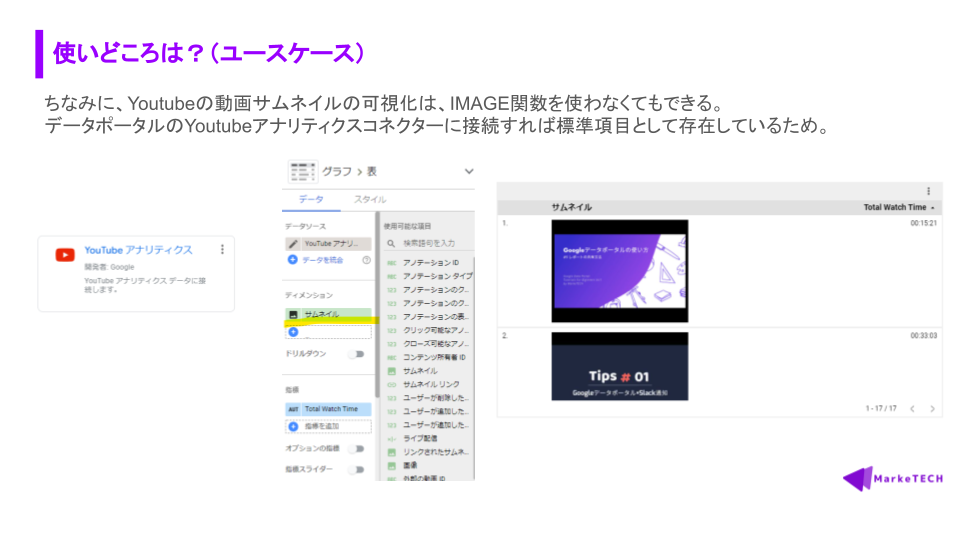Image resolution: width=960 pixels, height=540 pixels.
Task: Click the 00:33:03 watch time value
Action: pos(923,336)
